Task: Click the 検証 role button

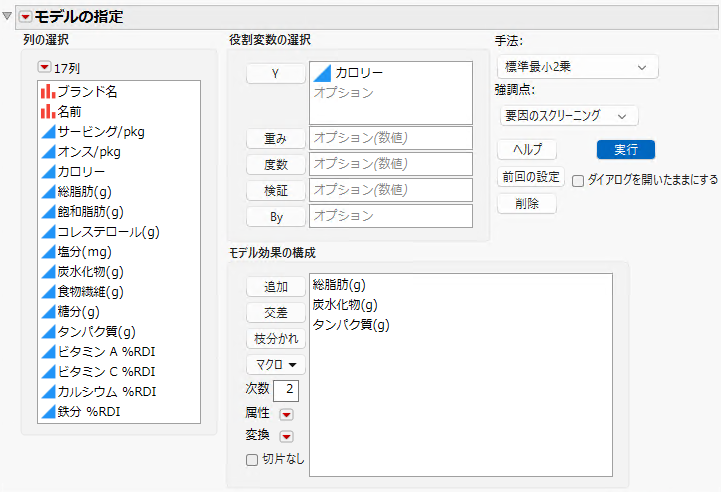Action: tap(275, 190)
